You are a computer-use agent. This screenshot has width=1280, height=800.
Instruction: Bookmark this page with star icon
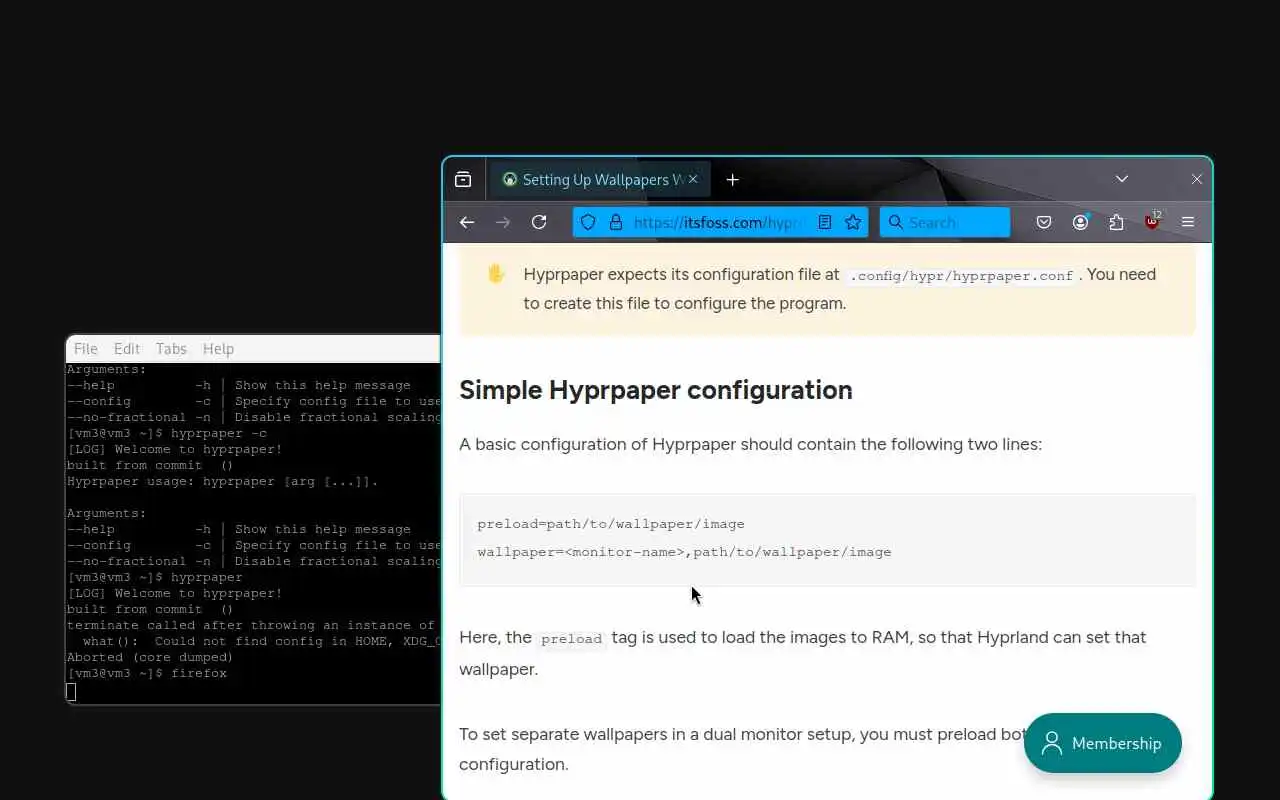853,222
